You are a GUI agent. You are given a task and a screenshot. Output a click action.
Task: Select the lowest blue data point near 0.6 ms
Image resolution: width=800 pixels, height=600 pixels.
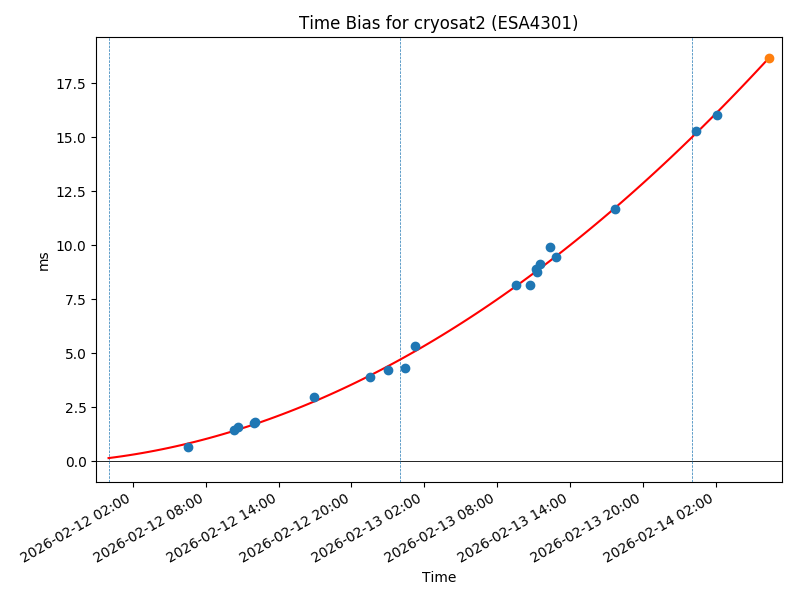coord(188,447)
